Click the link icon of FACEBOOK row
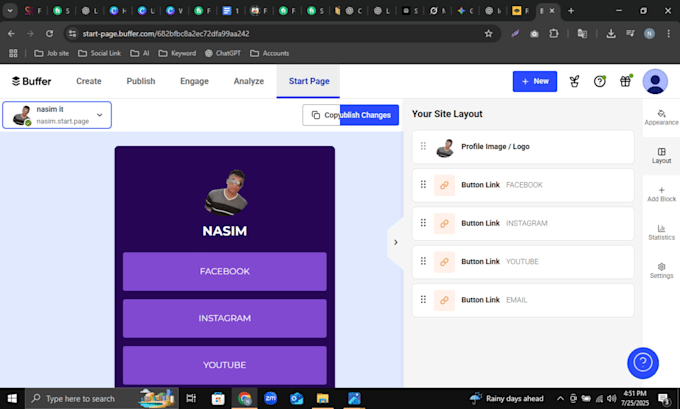680x409 pixels. (x=444, y=185)
